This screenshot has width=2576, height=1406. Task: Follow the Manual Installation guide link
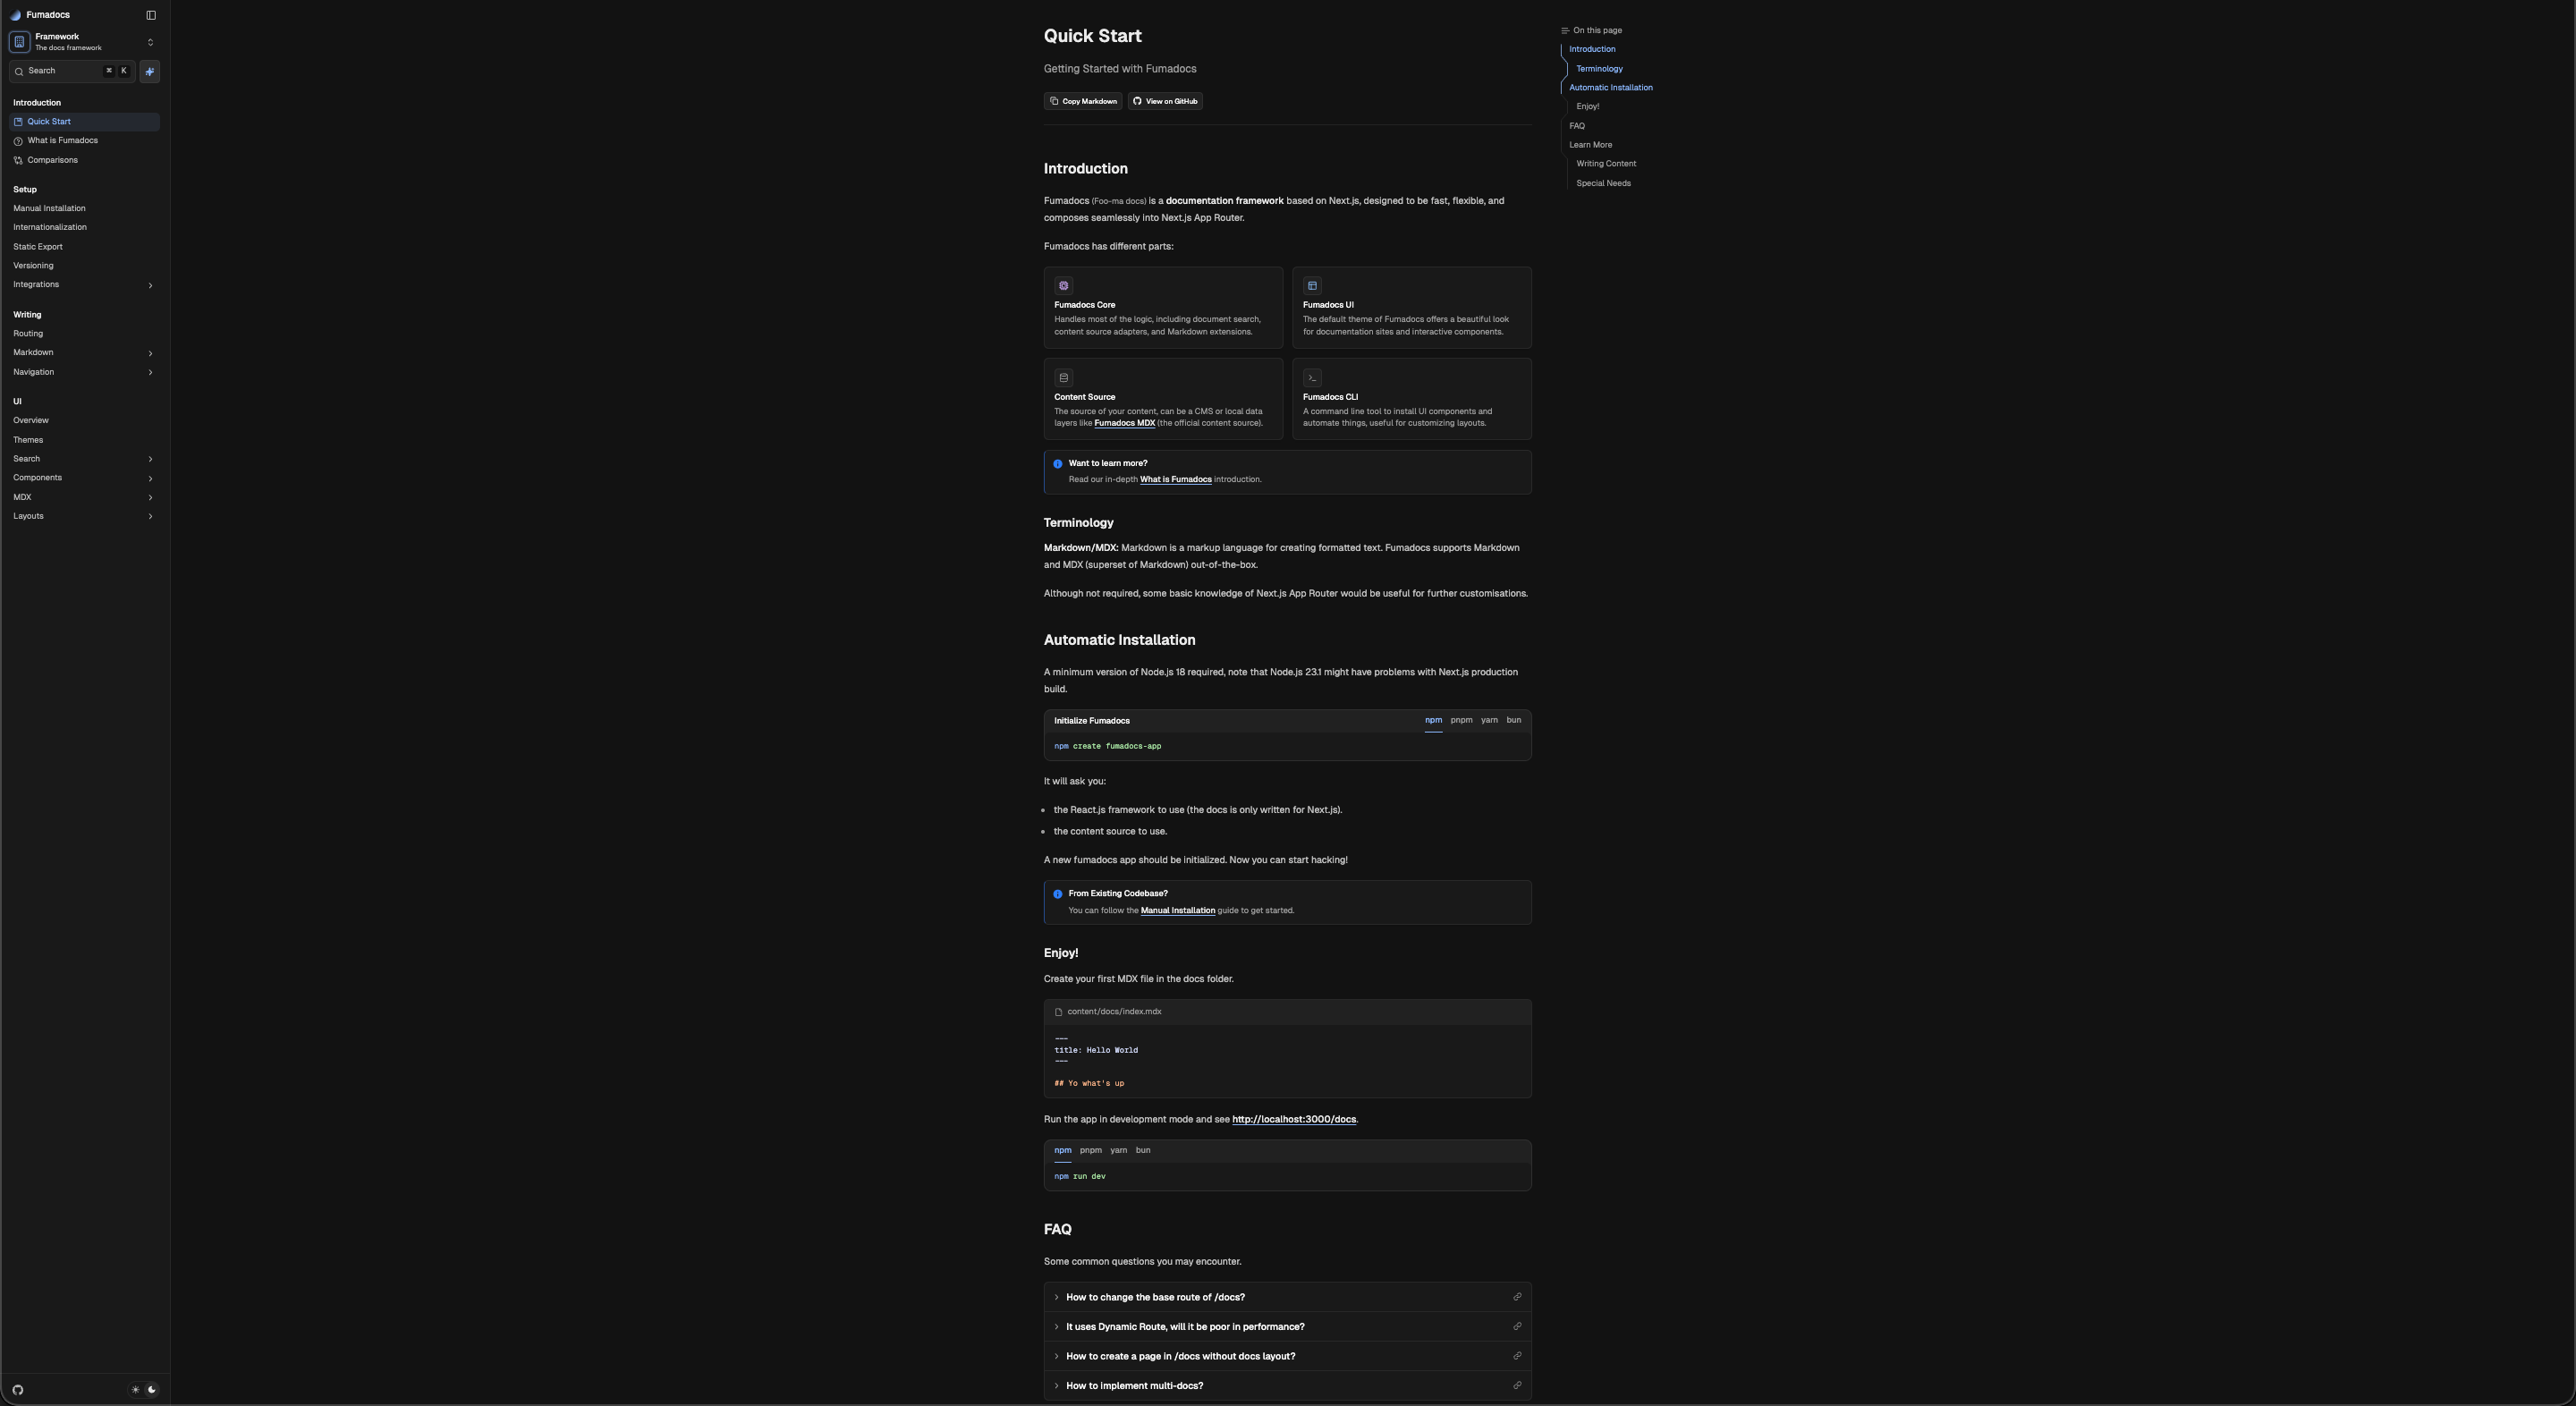(x=1178, y=911)
